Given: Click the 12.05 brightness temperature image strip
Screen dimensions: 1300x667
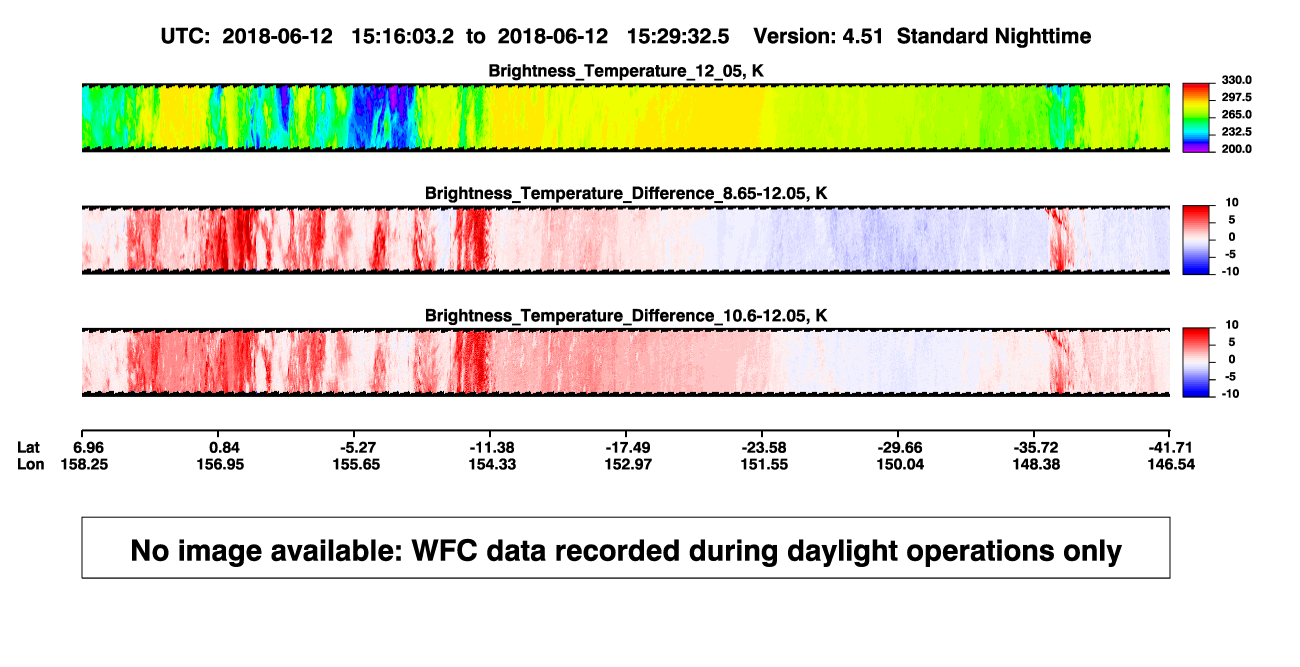Looking at the screenshot, I should 625,117.
